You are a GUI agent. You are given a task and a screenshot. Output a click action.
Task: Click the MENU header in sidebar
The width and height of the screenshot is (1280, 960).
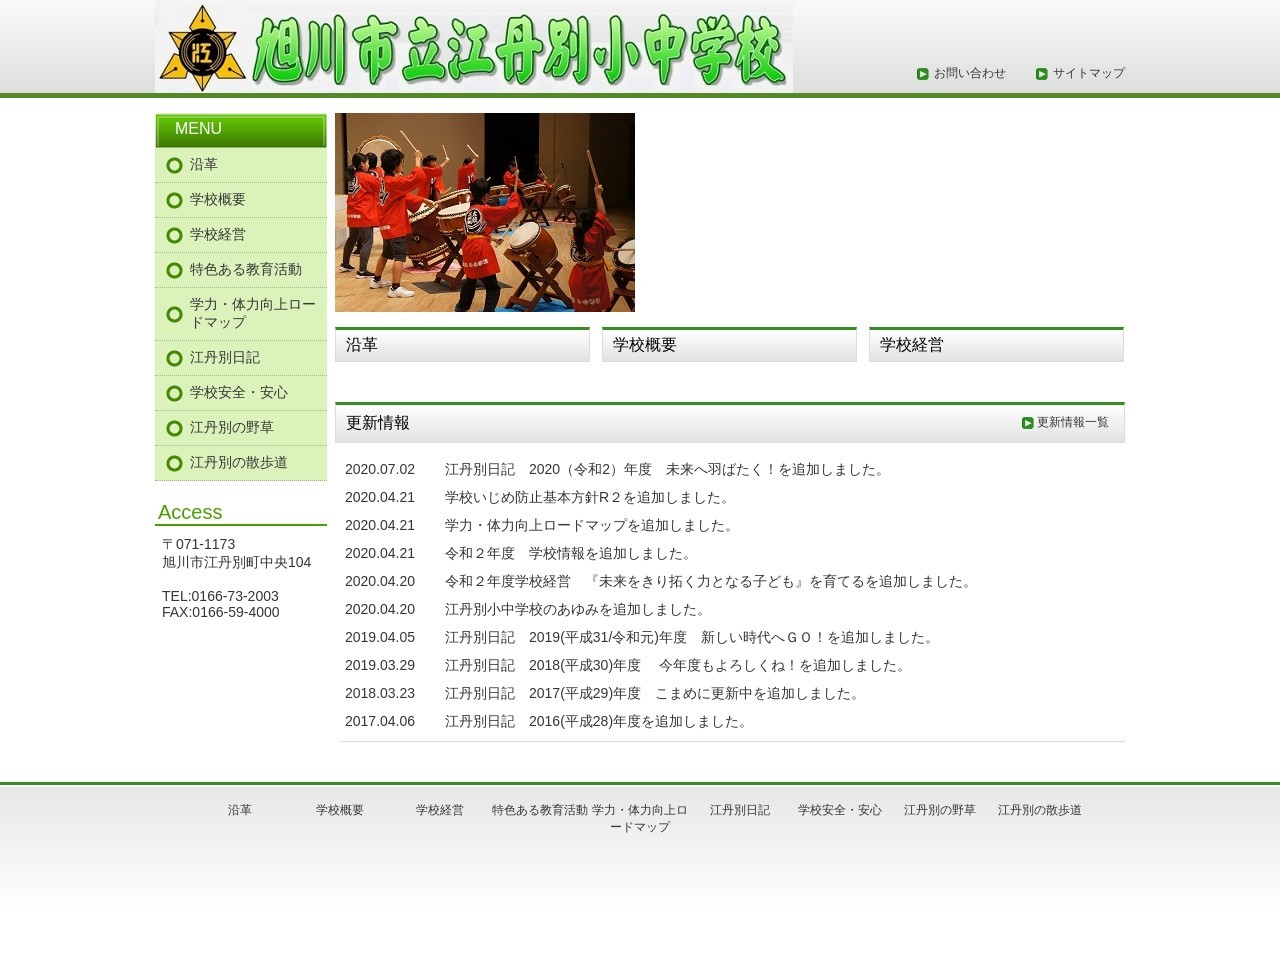coord(241,130)
